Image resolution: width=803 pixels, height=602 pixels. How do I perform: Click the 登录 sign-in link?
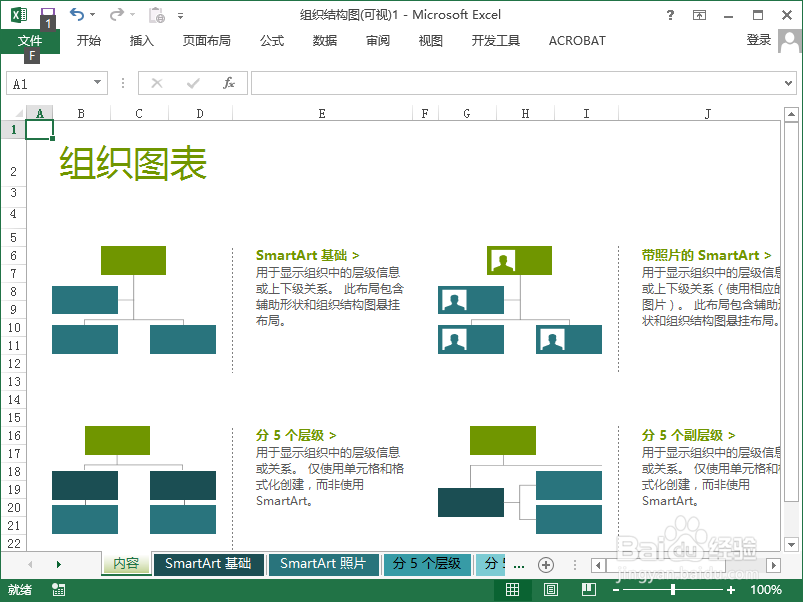click(758, 40)
